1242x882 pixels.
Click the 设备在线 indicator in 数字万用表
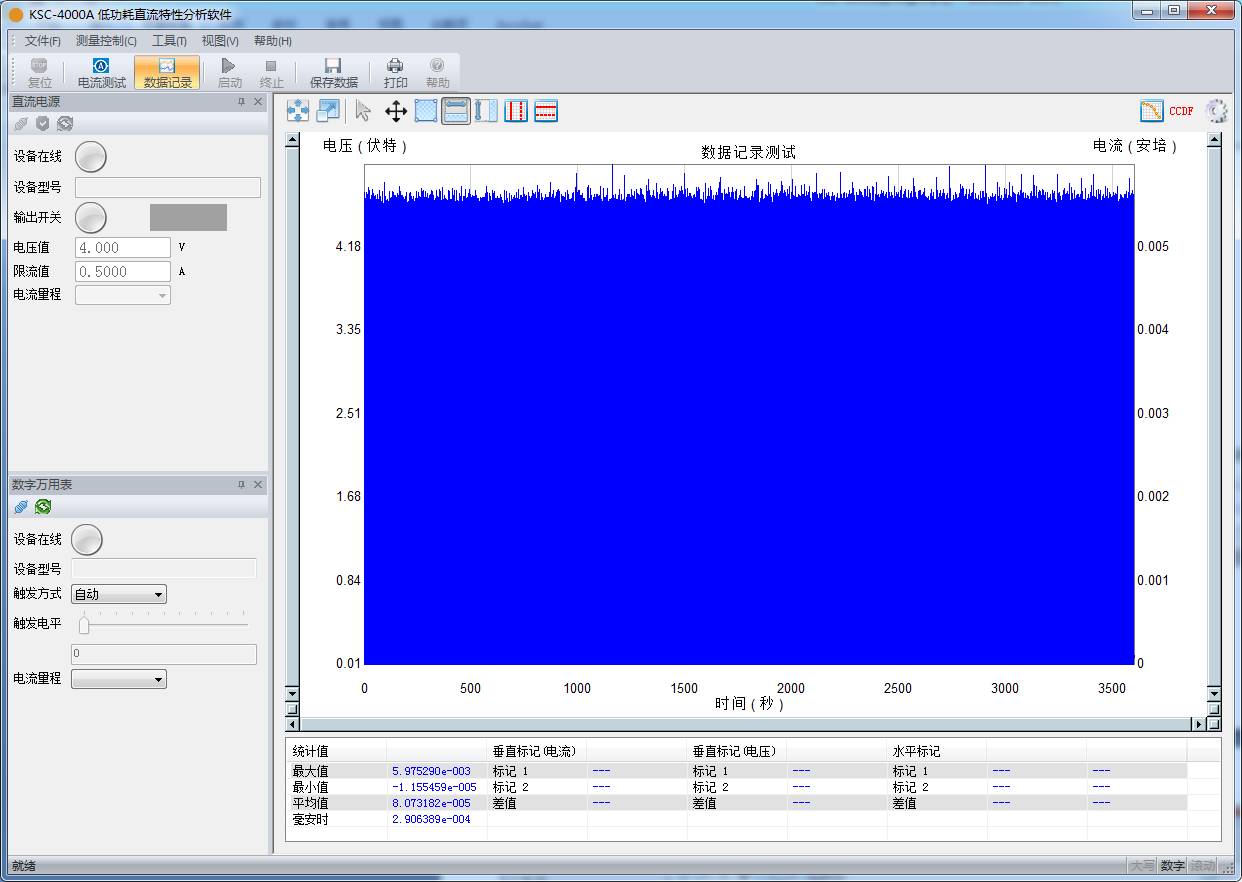coord(87,540)
